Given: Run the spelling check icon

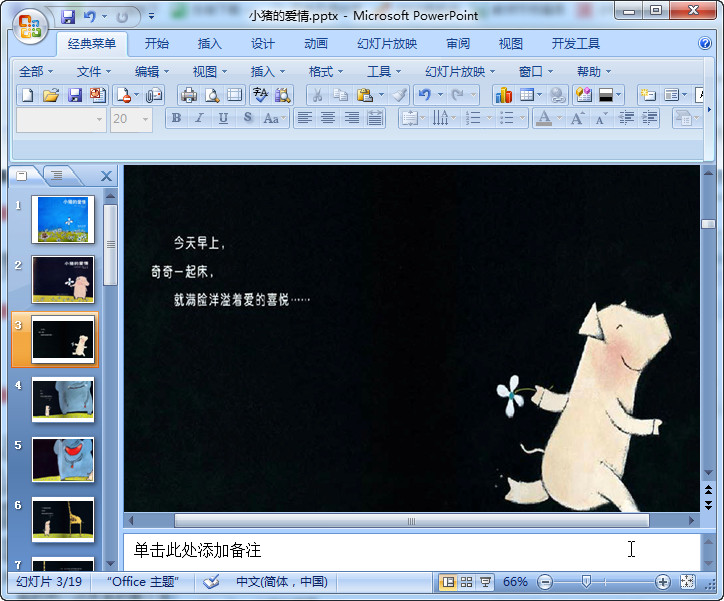Looking at the screenshot, I should tap(260, 95).
